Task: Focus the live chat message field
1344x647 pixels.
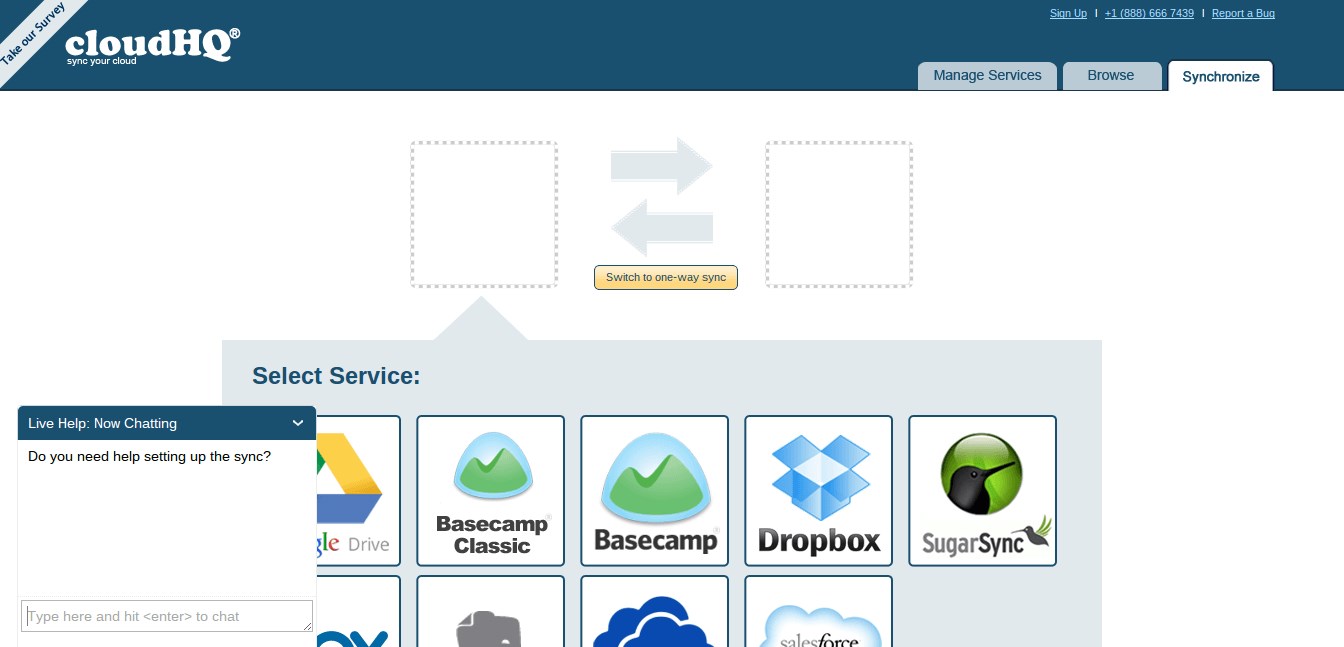Action: point(167,616)
